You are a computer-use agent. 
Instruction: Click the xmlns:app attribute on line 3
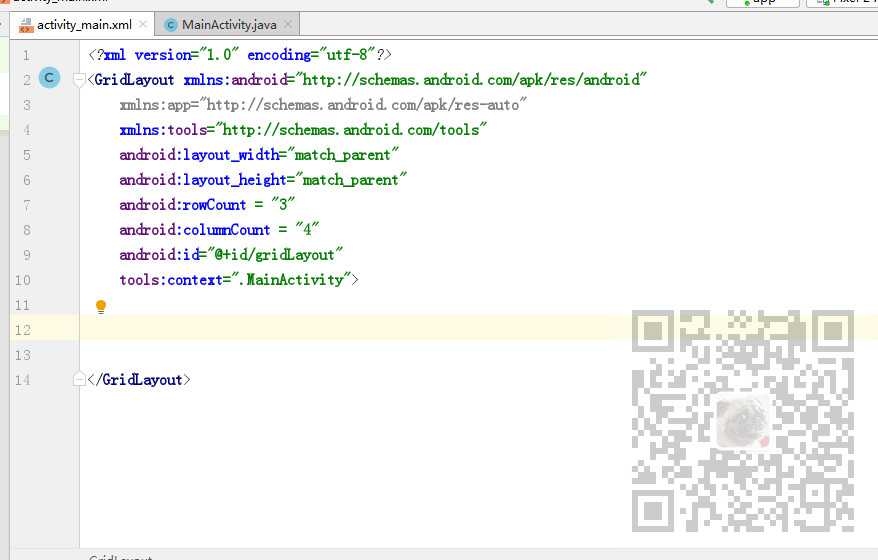click(323, 105)
